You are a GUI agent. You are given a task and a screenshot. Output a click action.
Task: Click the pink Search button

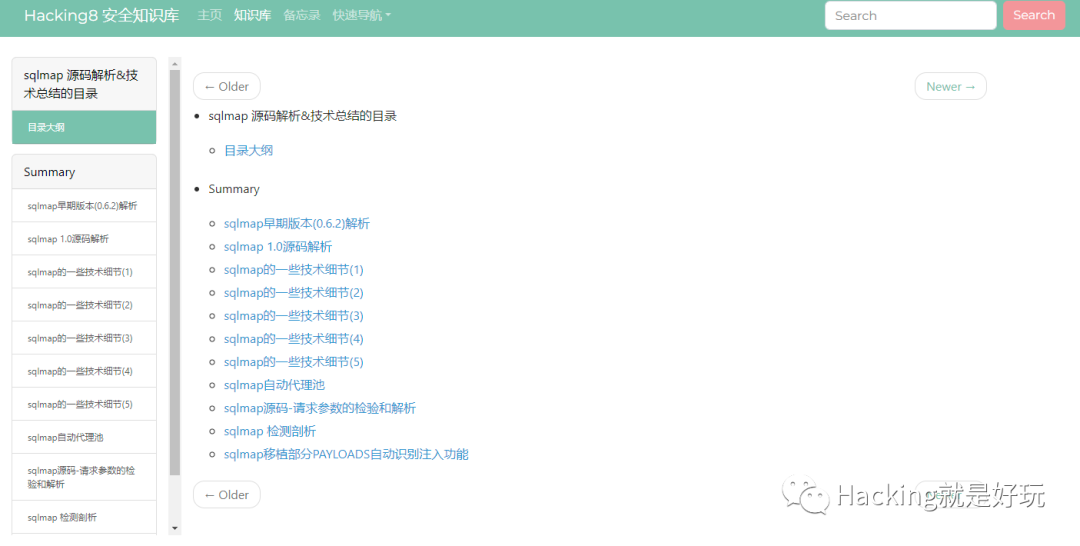(1034, 15)
